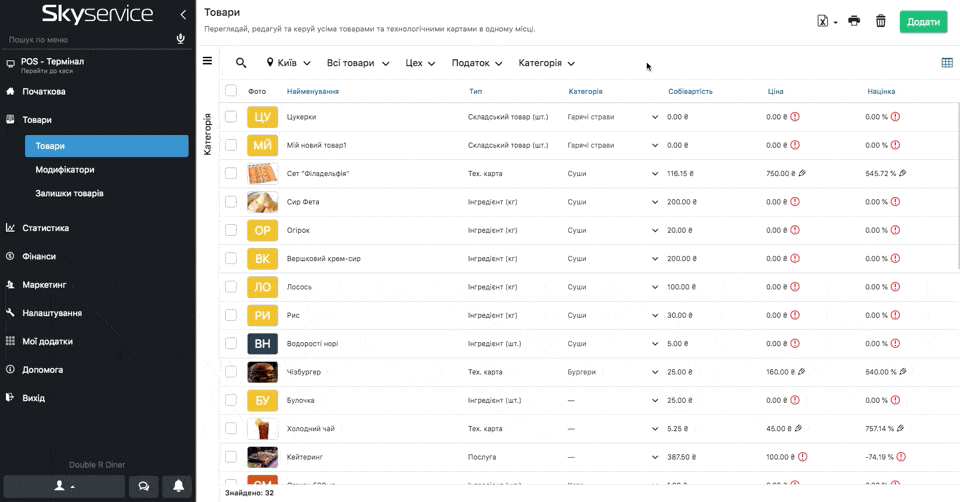Click the notifications bell icon
The image size is (960, 502).
[179, 486]
